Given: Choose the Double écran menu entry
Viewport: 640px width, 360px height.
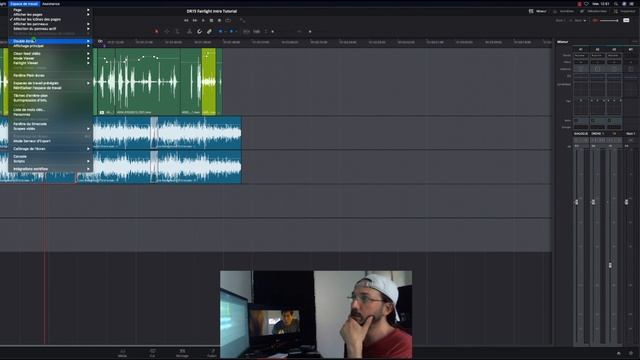Looking at the screenshot, I should [x=50, y=41].
